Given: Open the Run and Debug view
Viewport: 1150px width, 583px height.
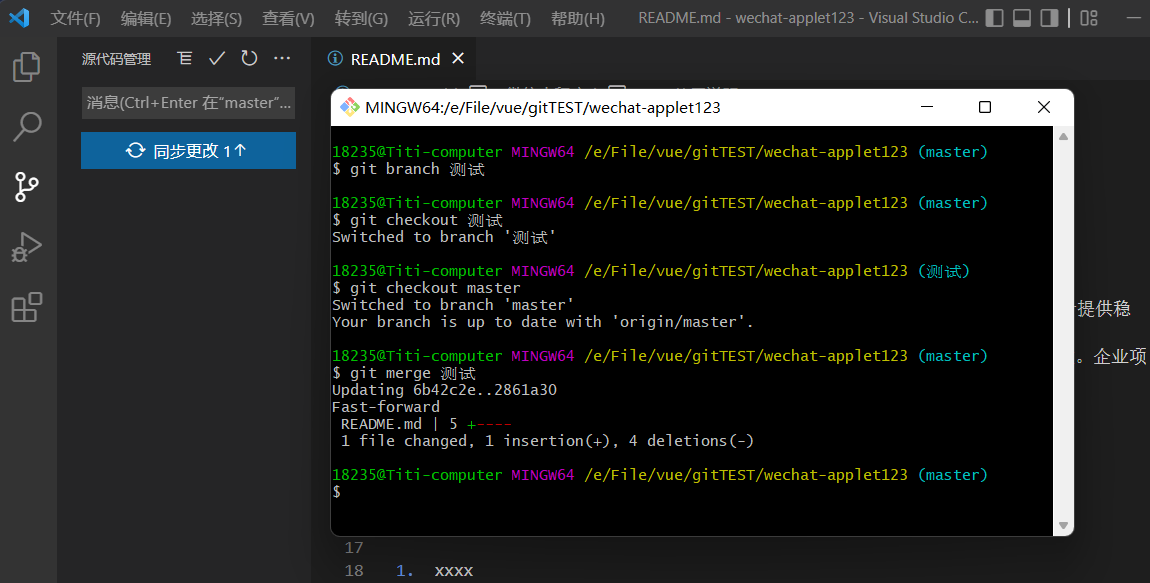Looking at the screenshot, I should [x=26, y=247].
